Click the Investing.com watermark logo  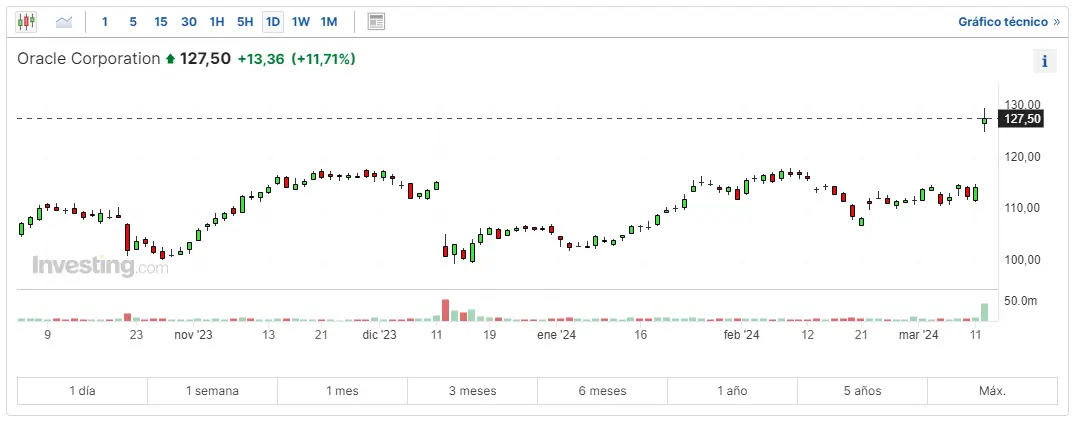click(100, 267)
